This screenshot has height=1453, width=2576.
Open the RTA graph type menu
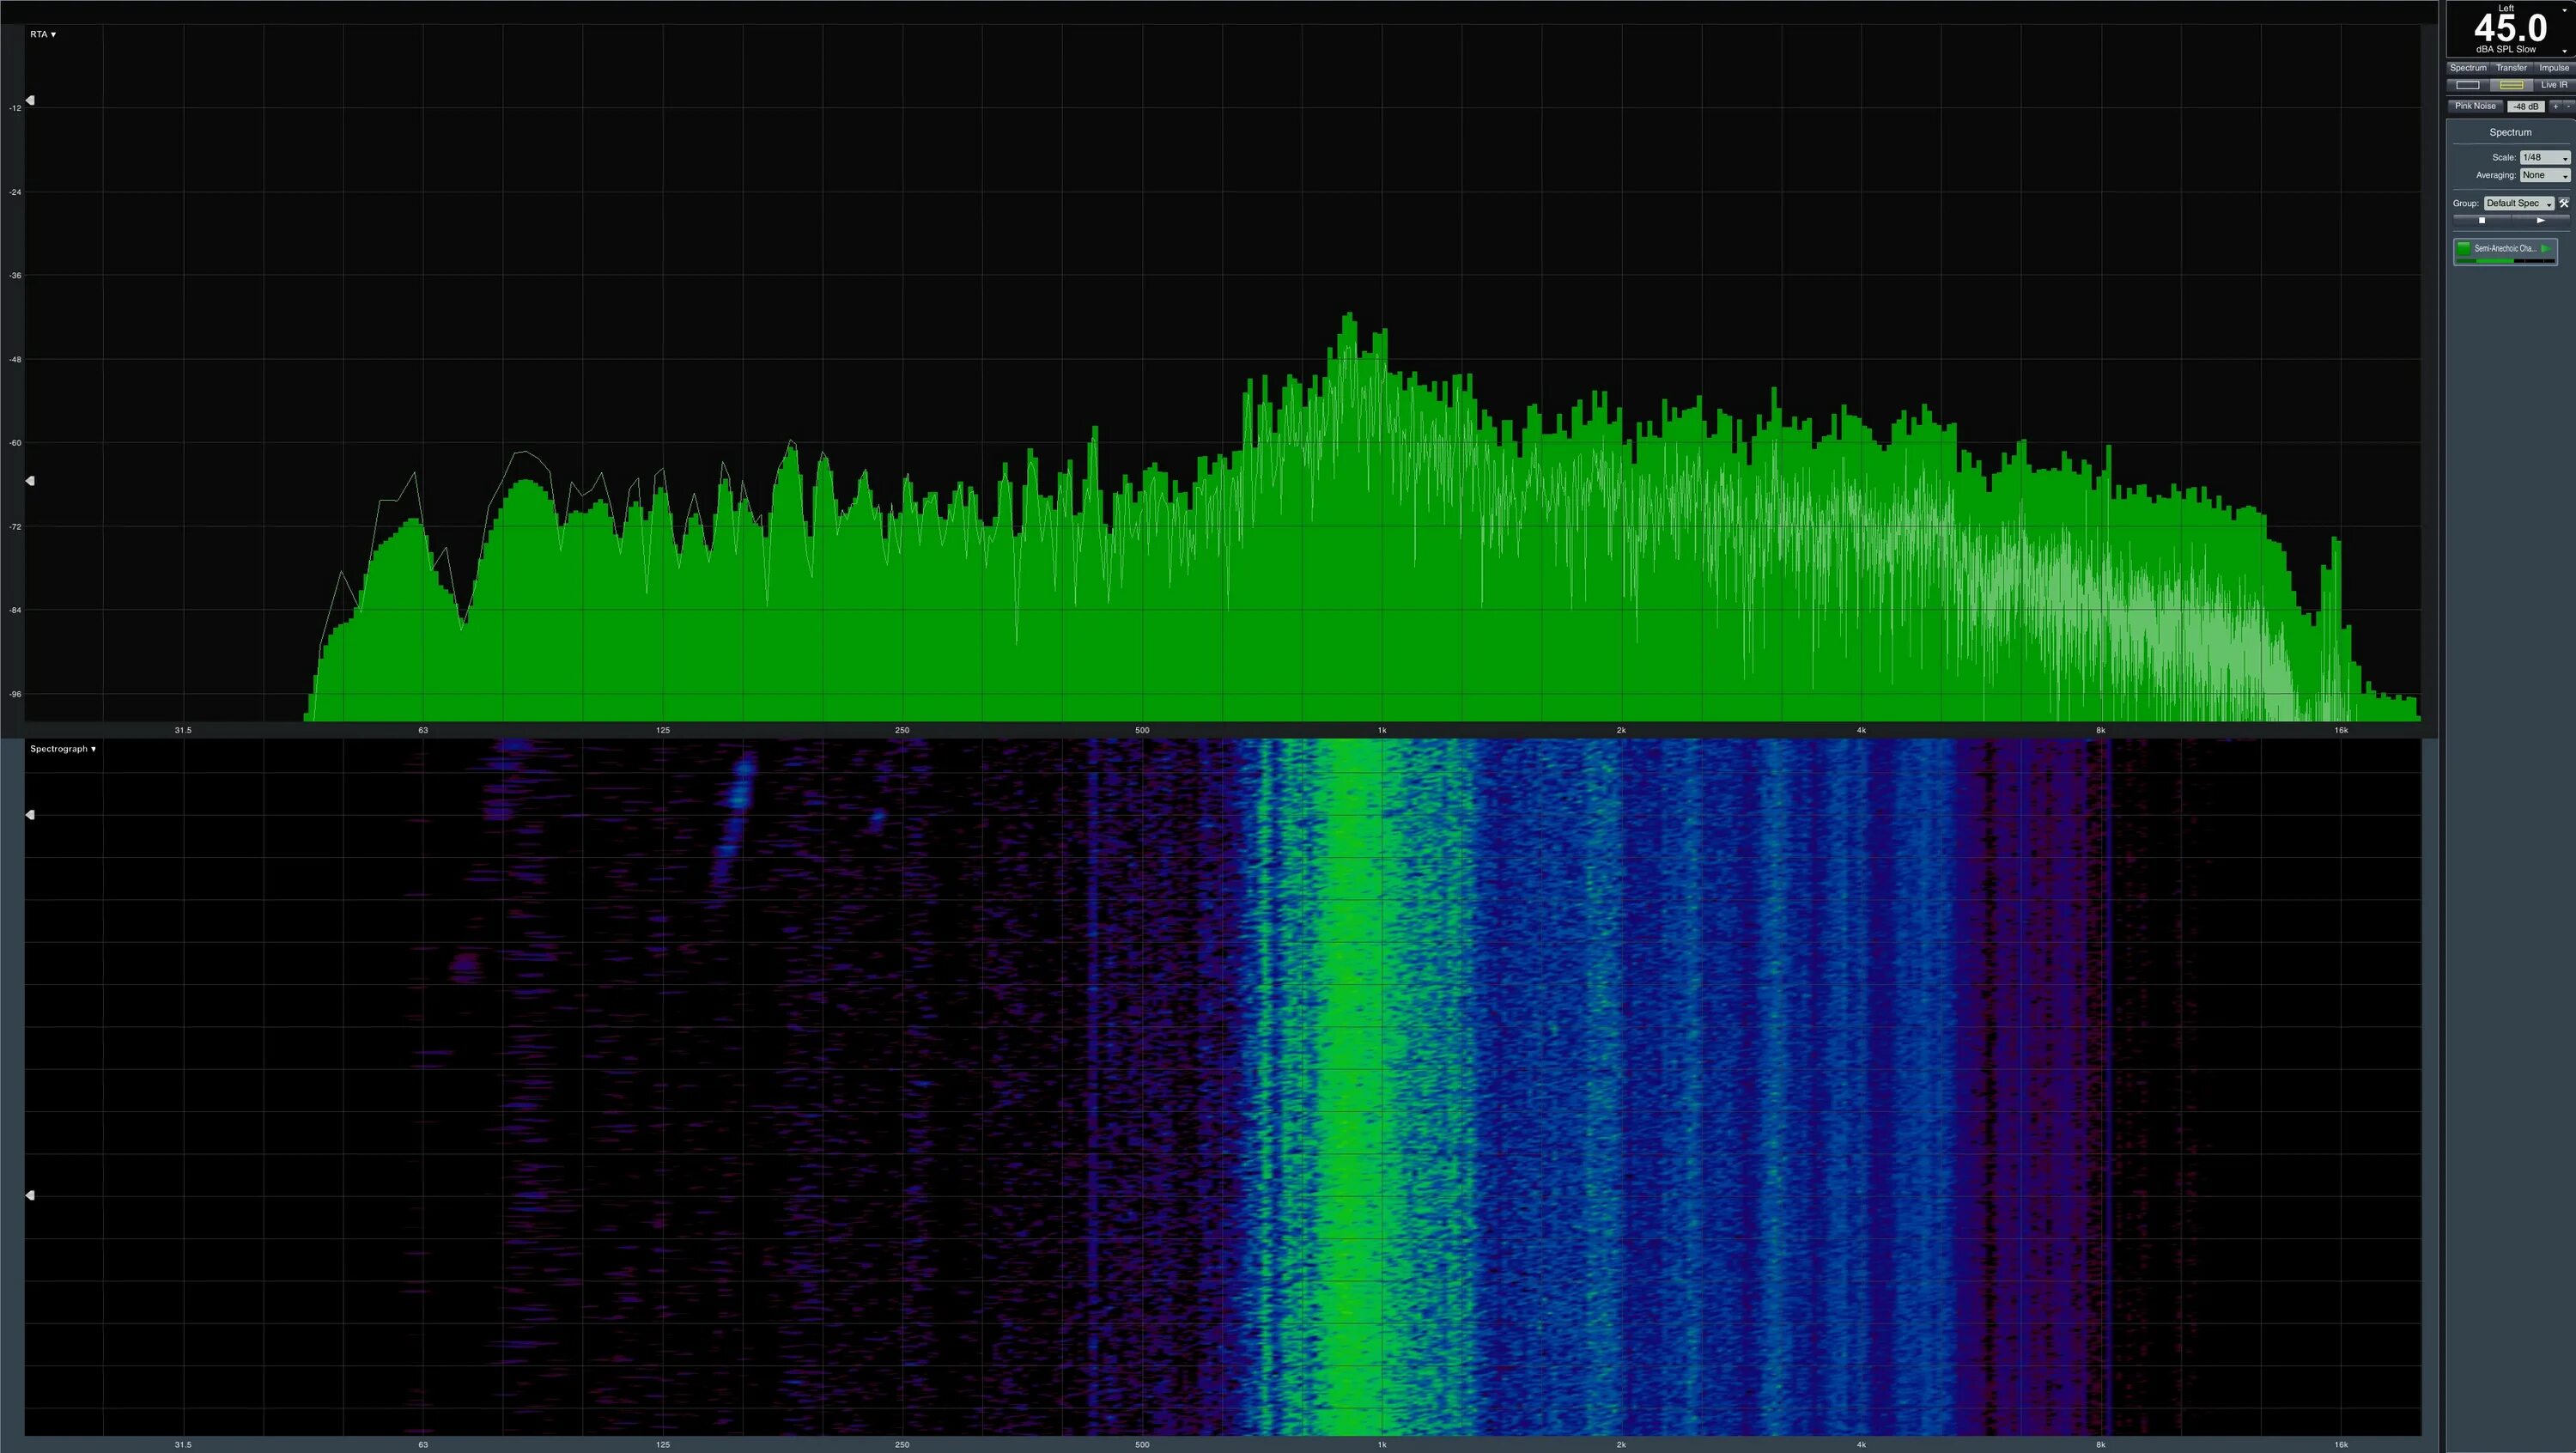click(43, 34)
